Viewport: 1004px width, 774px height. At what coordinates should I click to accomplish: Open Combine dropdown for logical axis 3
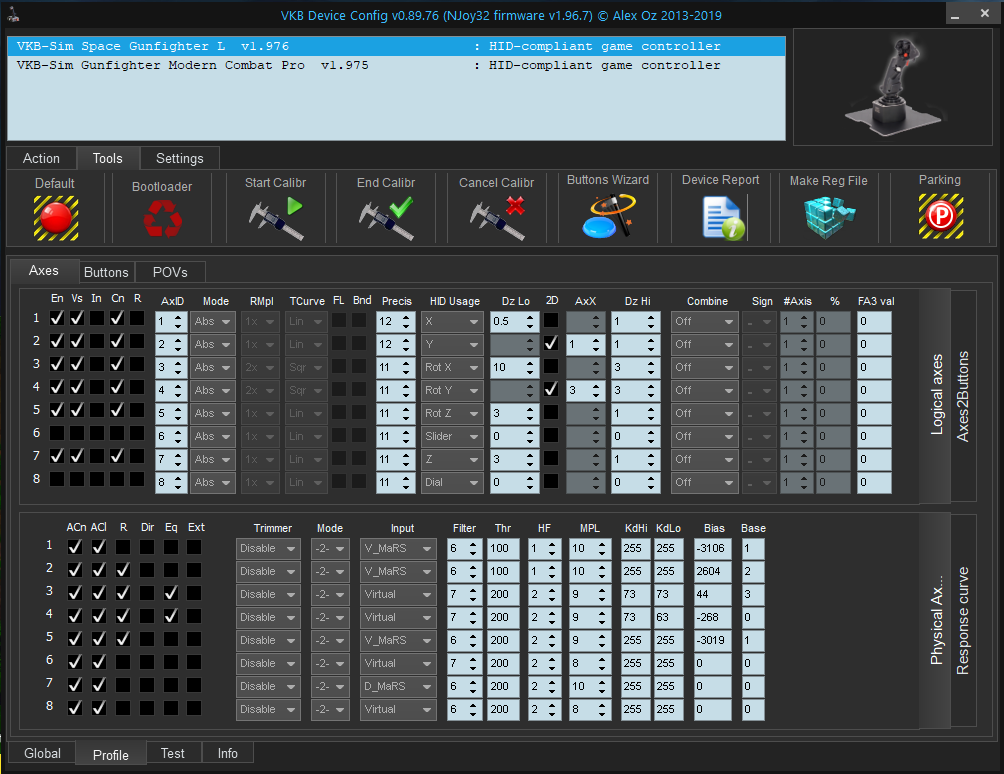coord(704,367)
